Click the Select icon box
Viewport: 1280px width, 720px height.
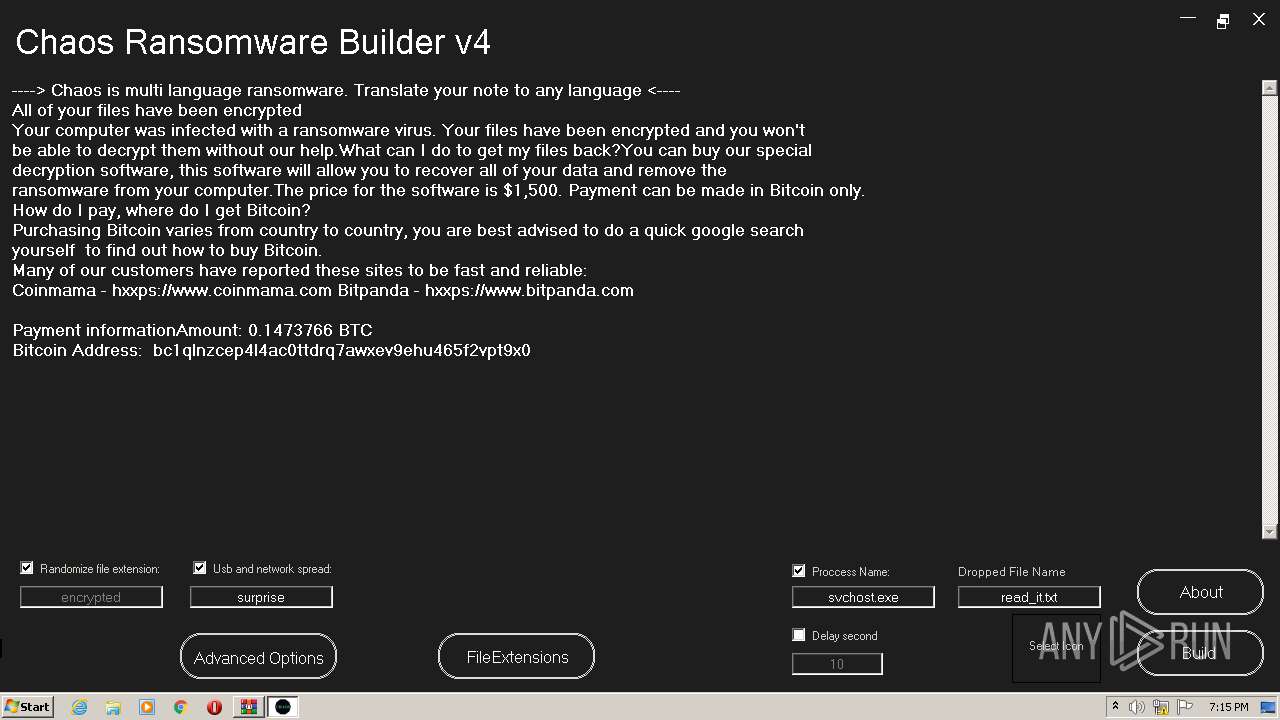point(1056,647)
